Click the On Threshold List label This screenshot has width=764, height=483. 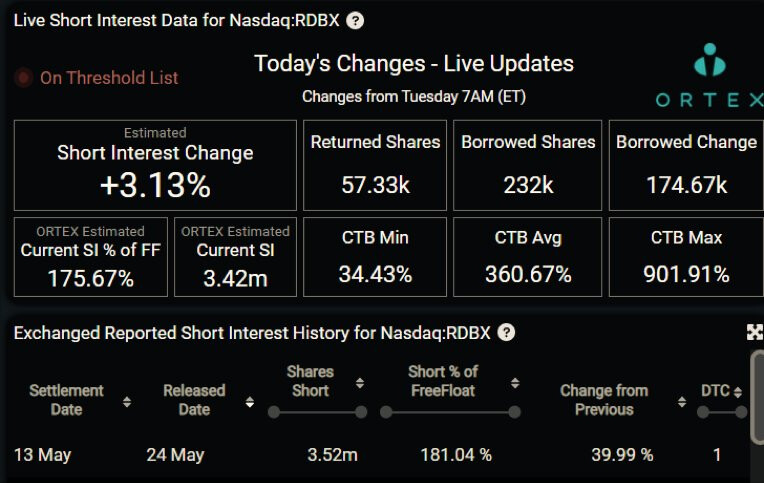pyautogui.click(x=109, y=77)
